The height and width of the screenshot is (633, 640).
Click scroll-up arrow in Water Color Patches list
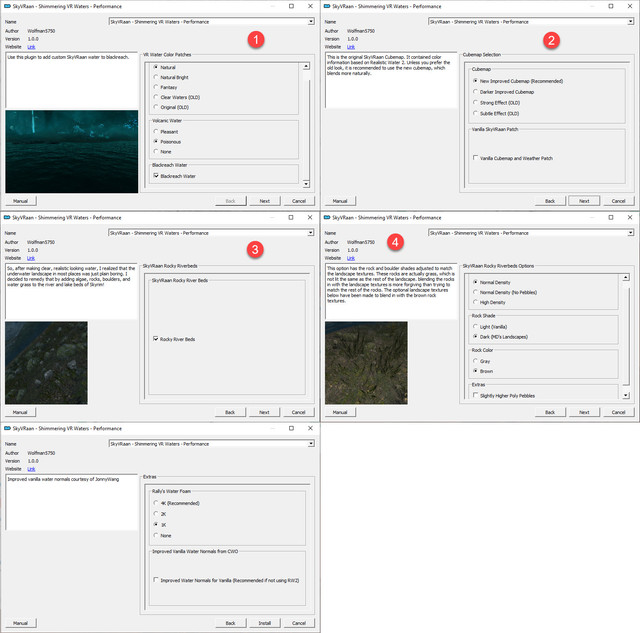[x=306, y=66]
